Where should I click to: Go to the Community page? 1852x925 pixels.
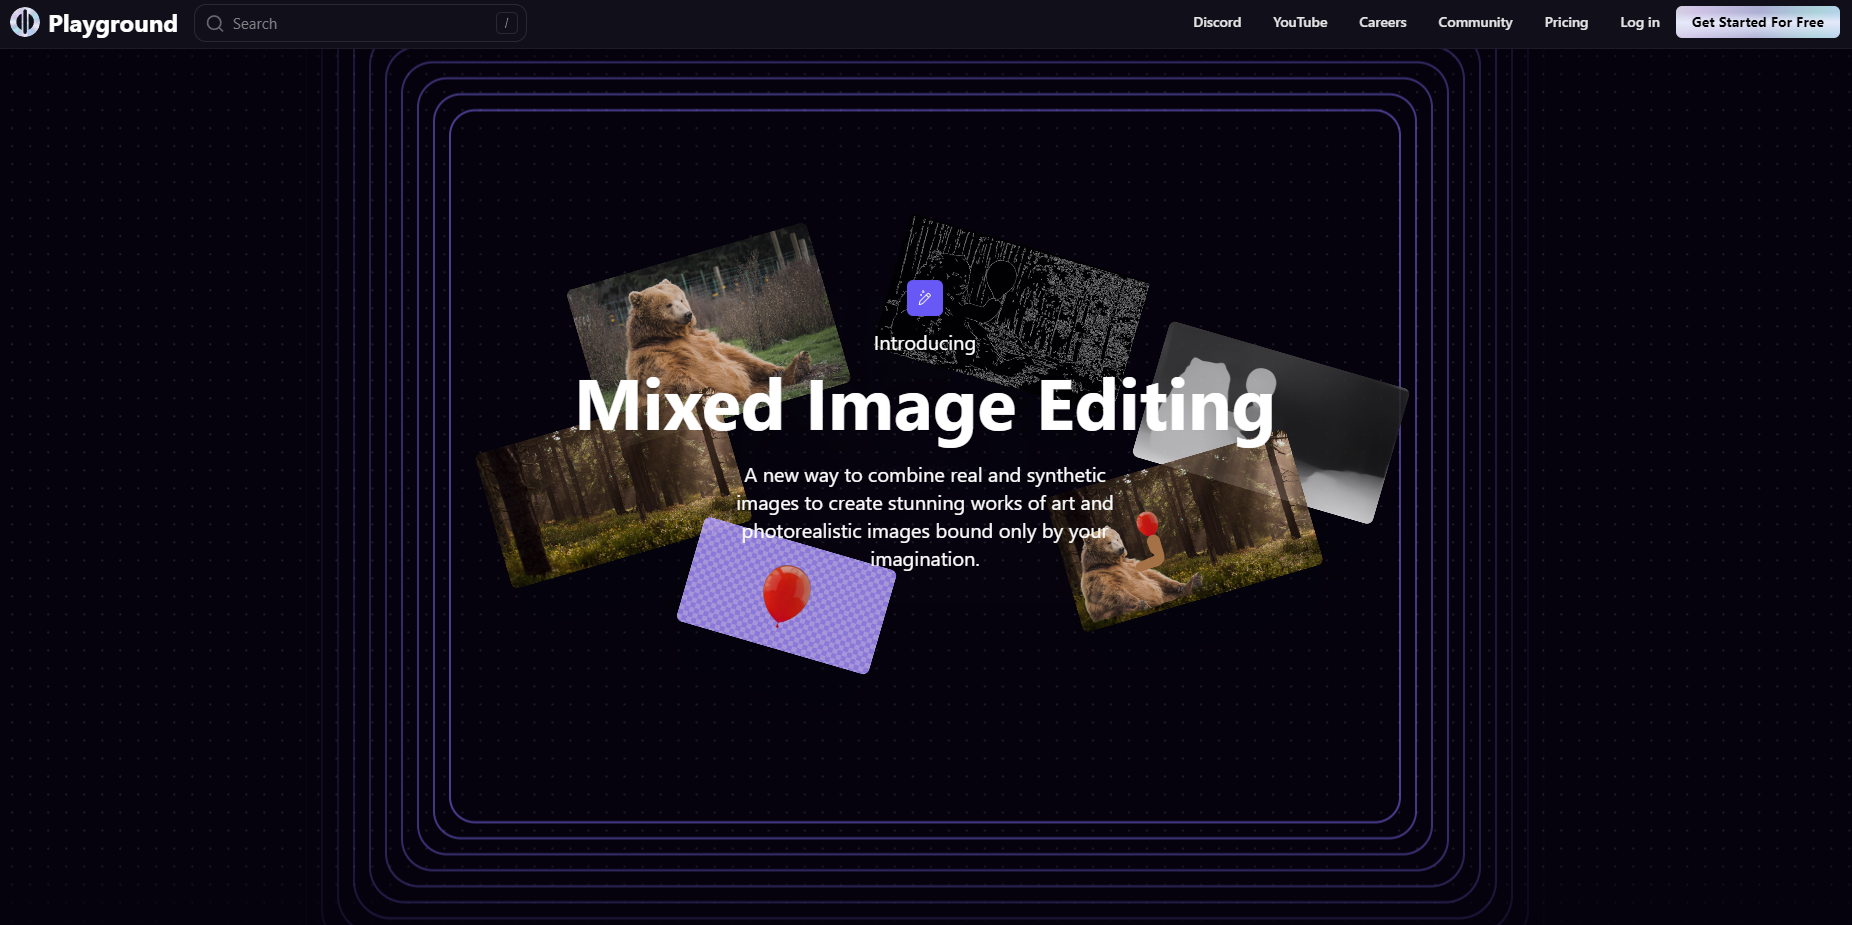[x=1475, y=22]
